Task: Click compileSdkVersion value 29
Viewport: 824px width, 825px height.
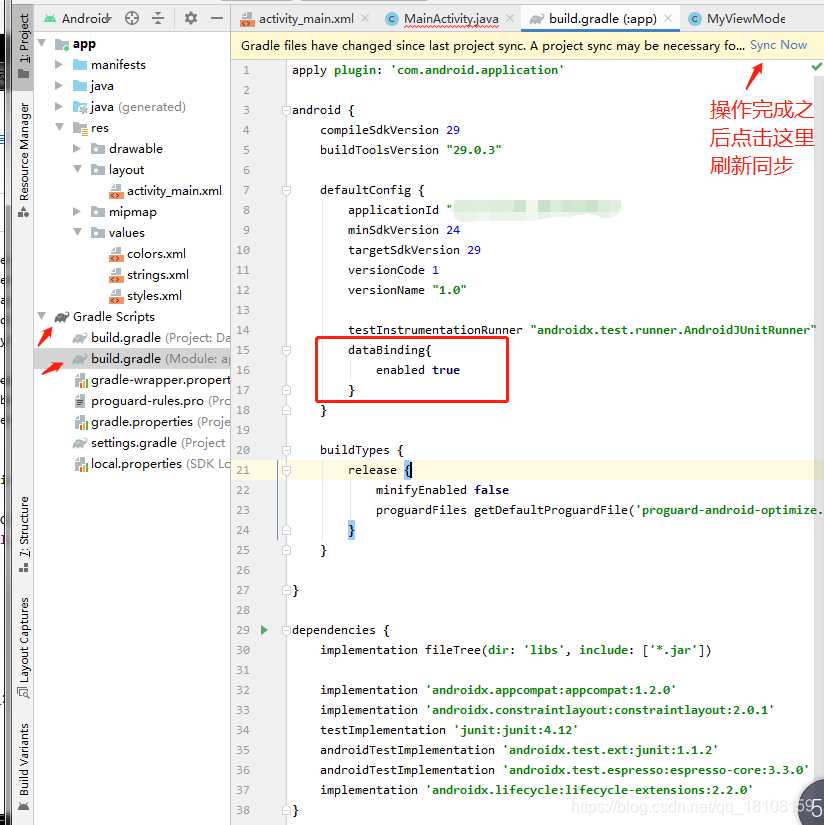Action: click(453, 130)
